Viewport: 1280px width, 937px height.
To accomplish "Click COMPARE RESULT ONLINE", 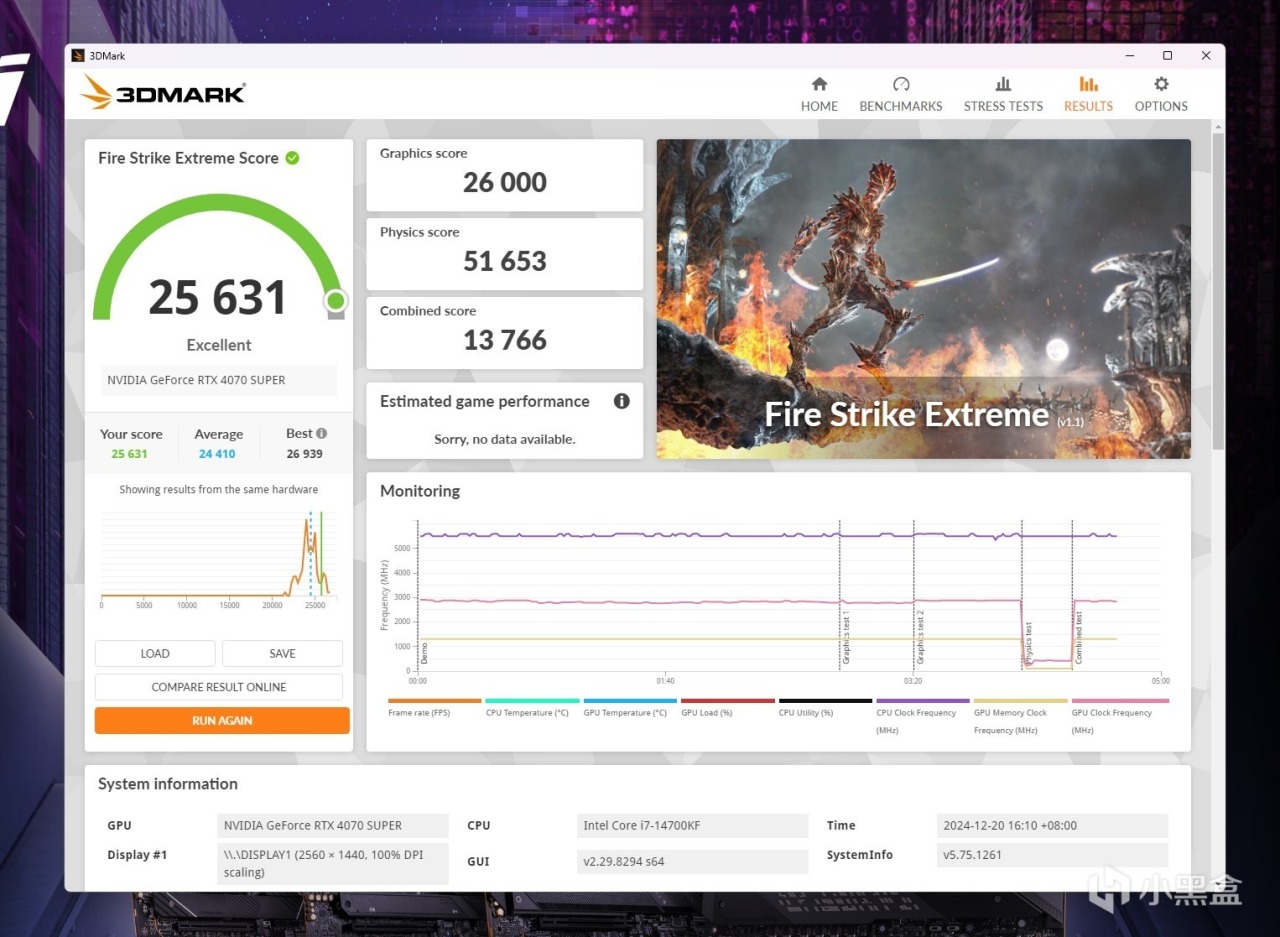I will click(219, 687).
